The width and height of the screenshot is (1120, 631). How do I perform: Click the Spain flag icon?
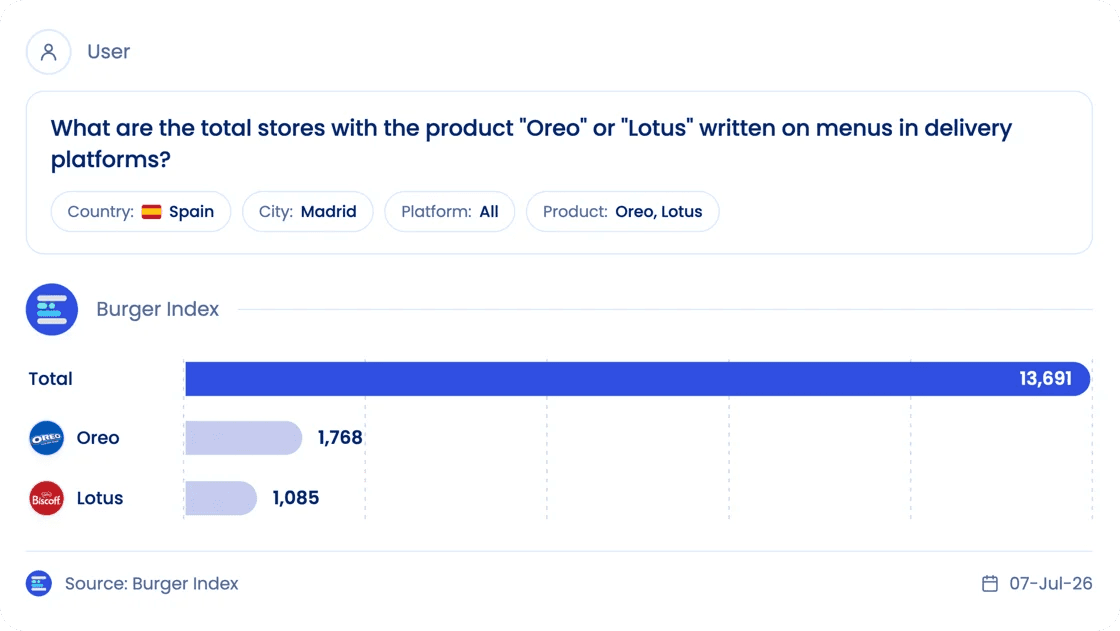tap(151, 212)
